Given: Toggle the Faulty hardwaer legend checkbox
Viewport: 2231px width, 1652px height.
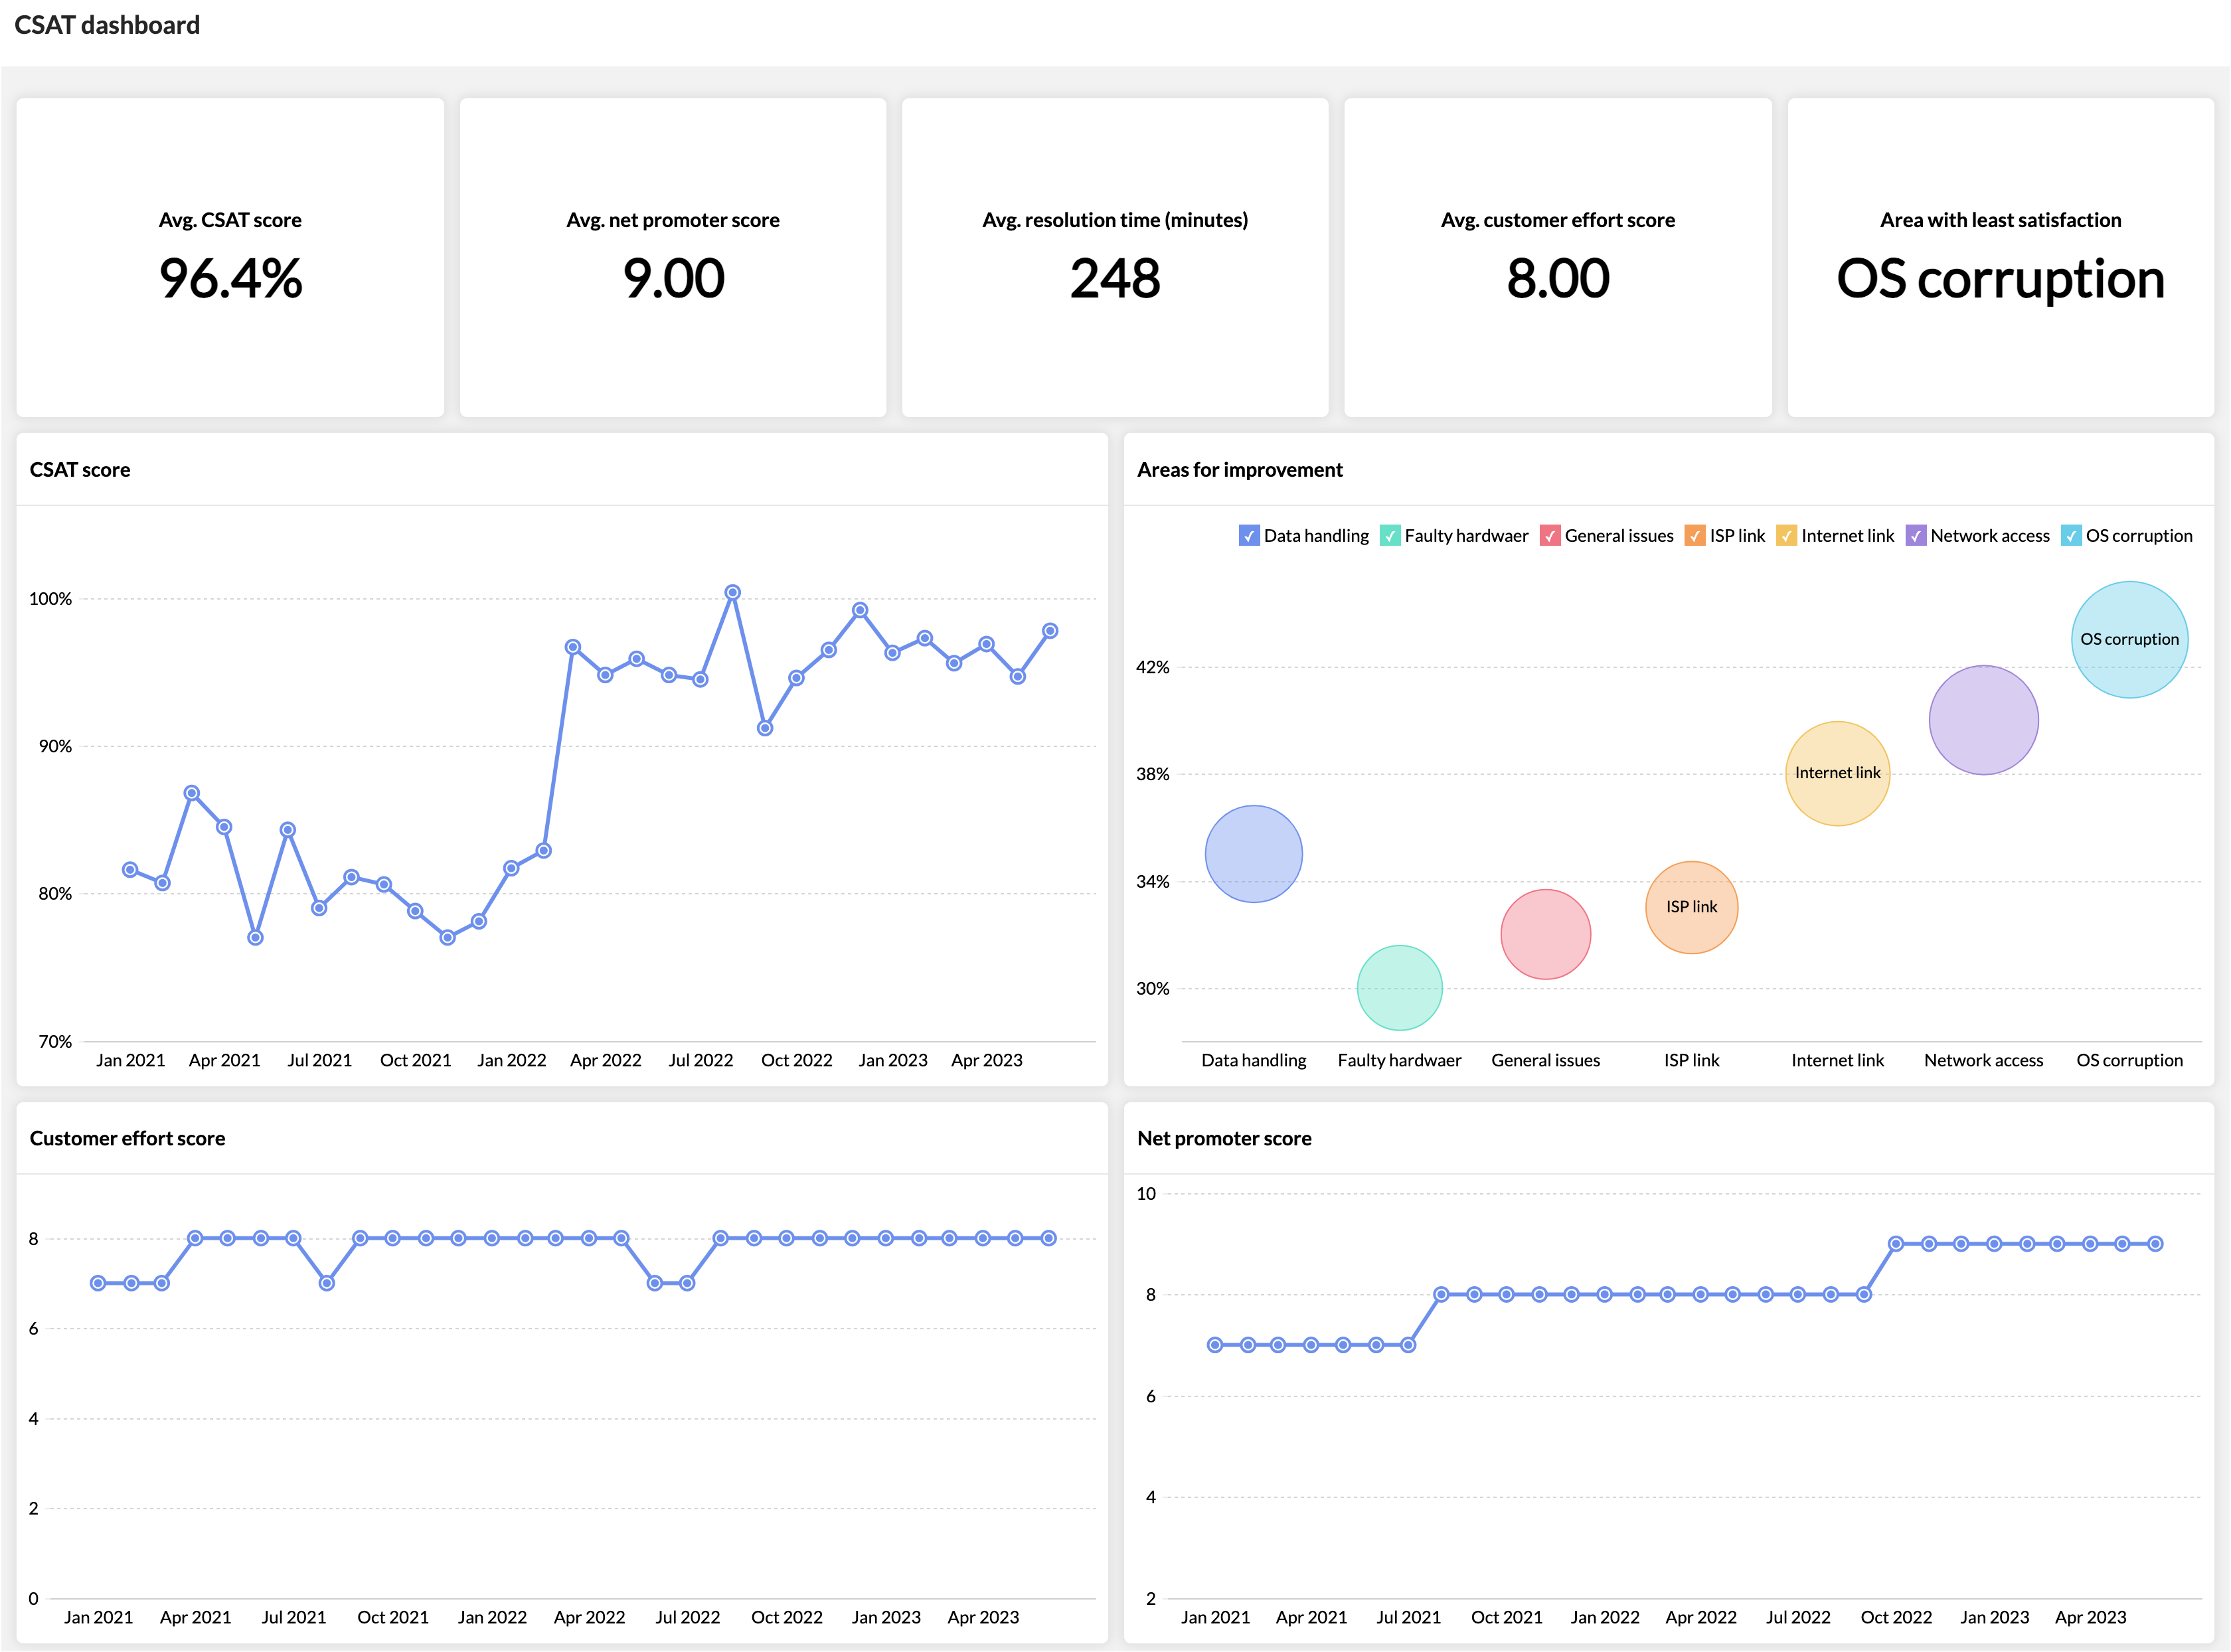Looking at the screenshot, I should pos(1389,535).
